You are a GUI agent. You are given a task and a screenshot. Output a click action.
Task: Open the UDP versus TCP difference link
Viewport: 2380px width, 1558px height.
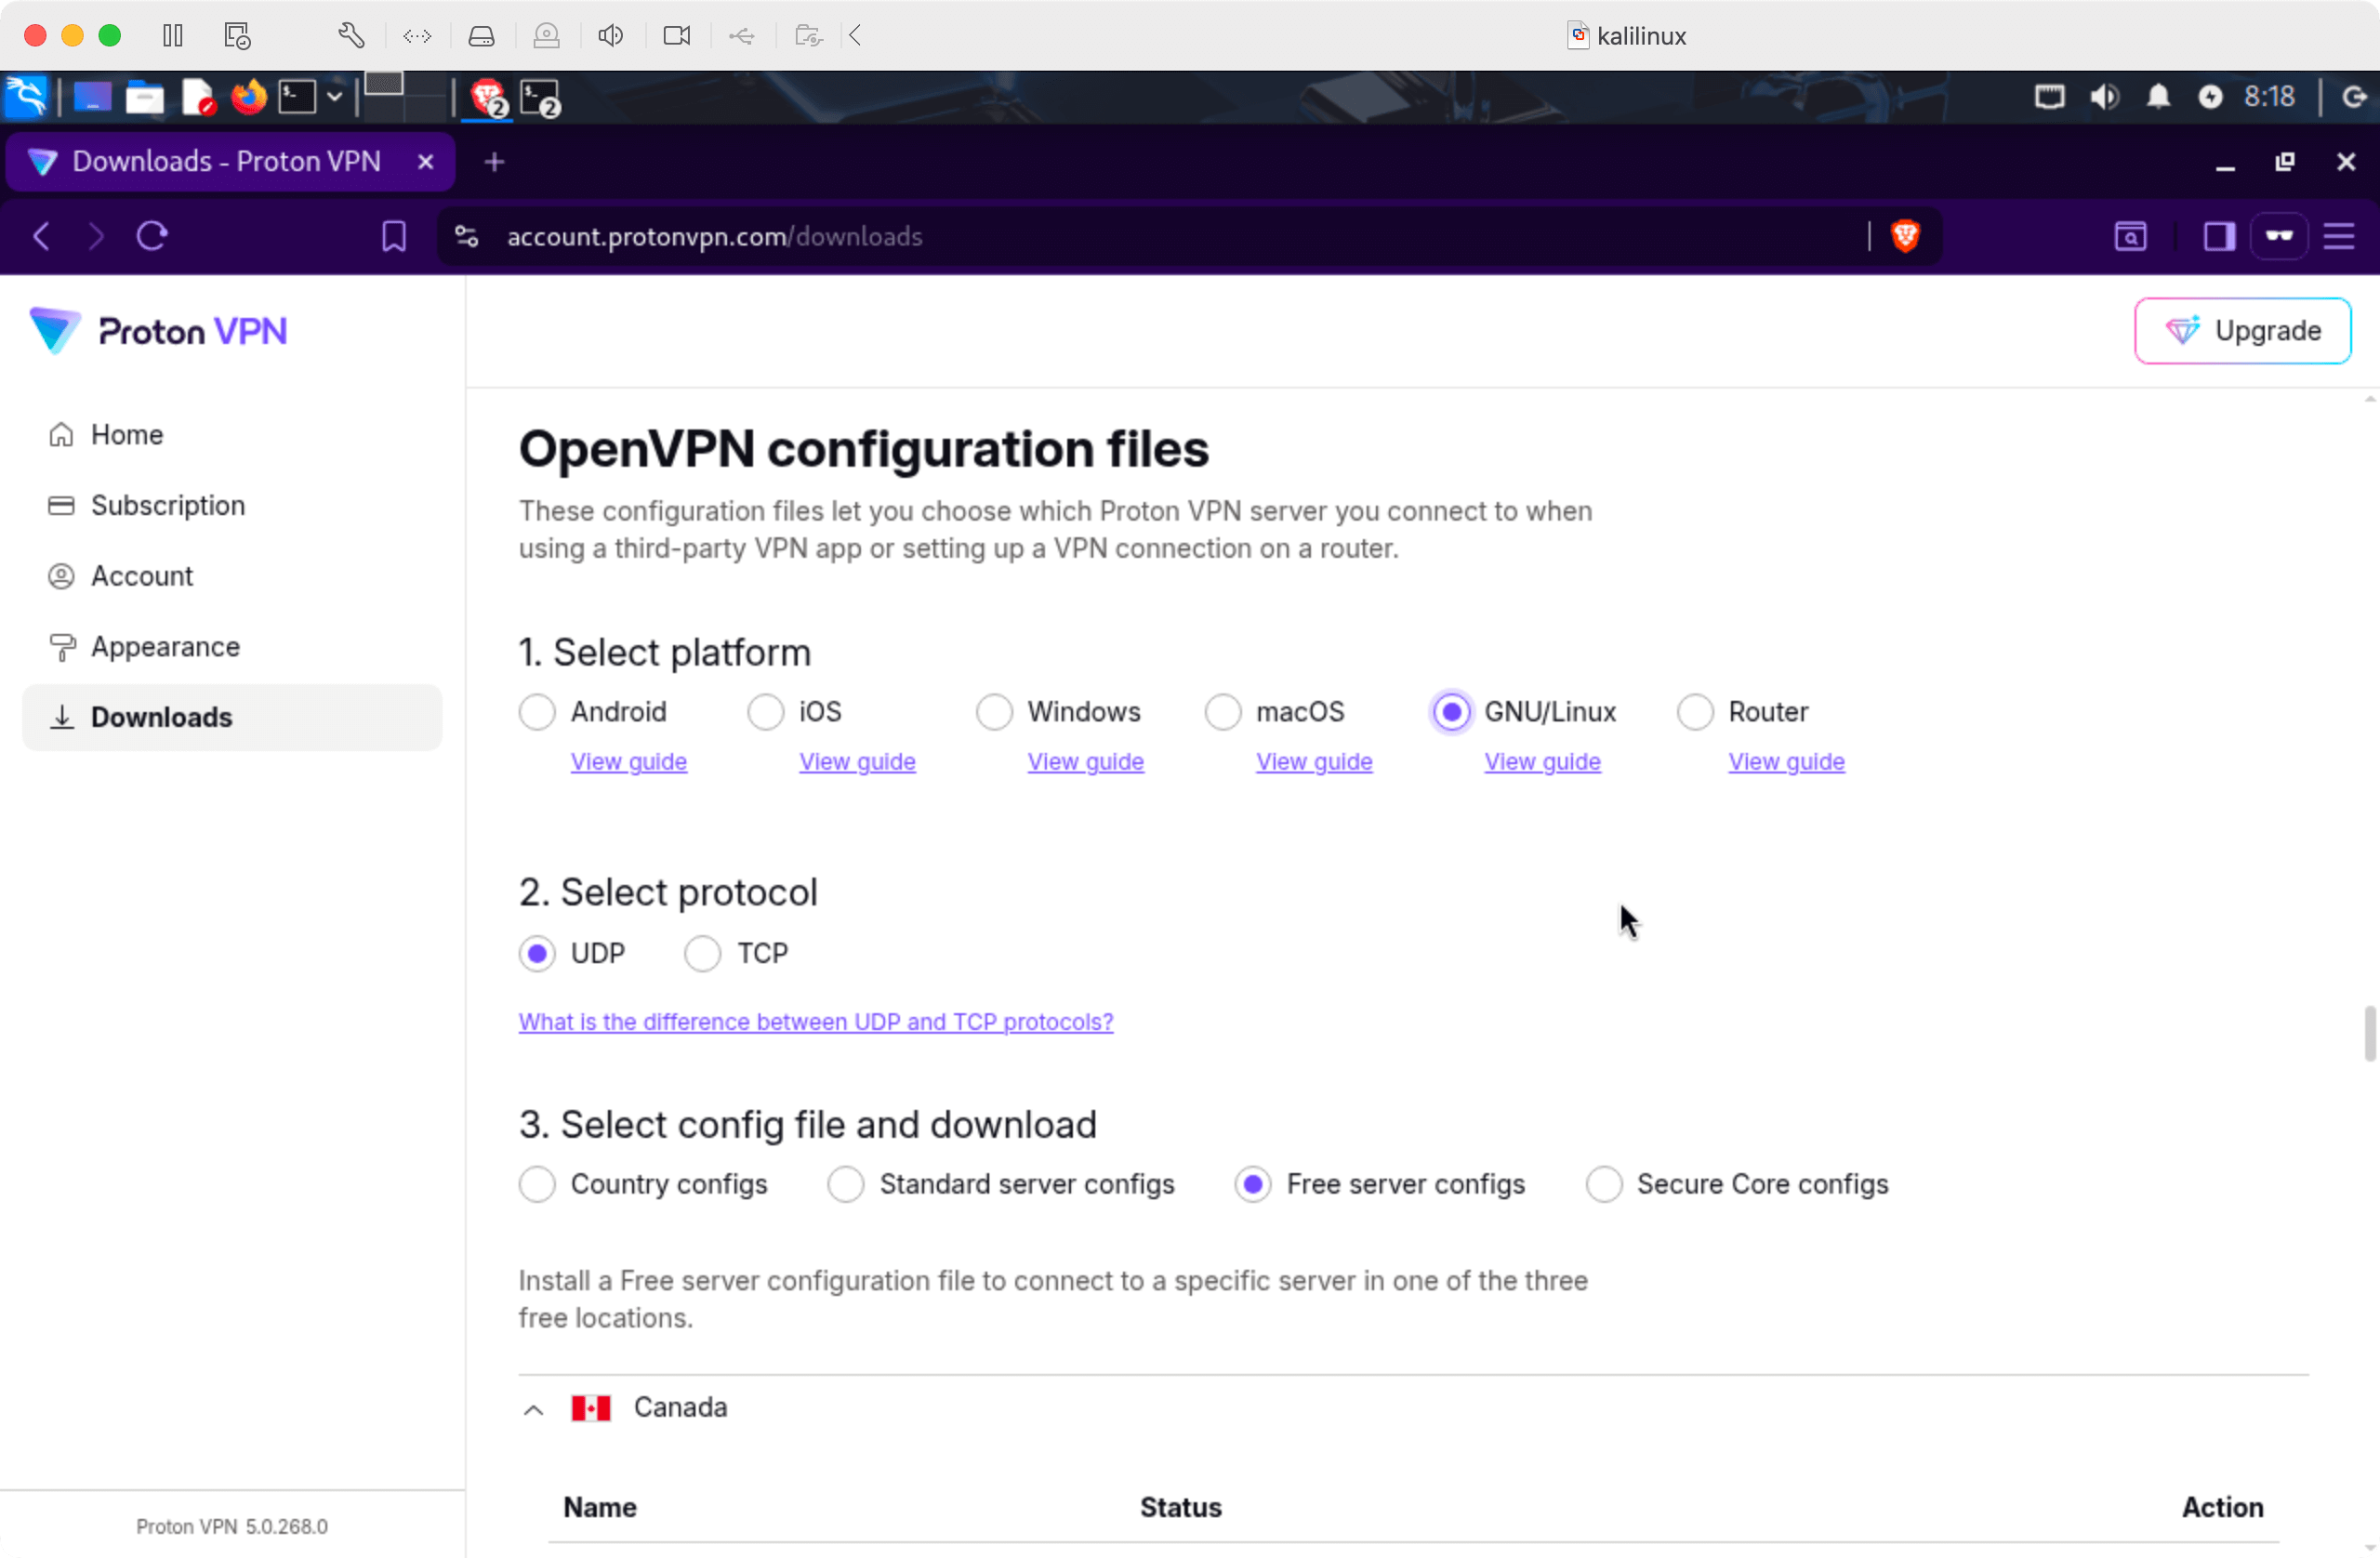click(815, 1021)
